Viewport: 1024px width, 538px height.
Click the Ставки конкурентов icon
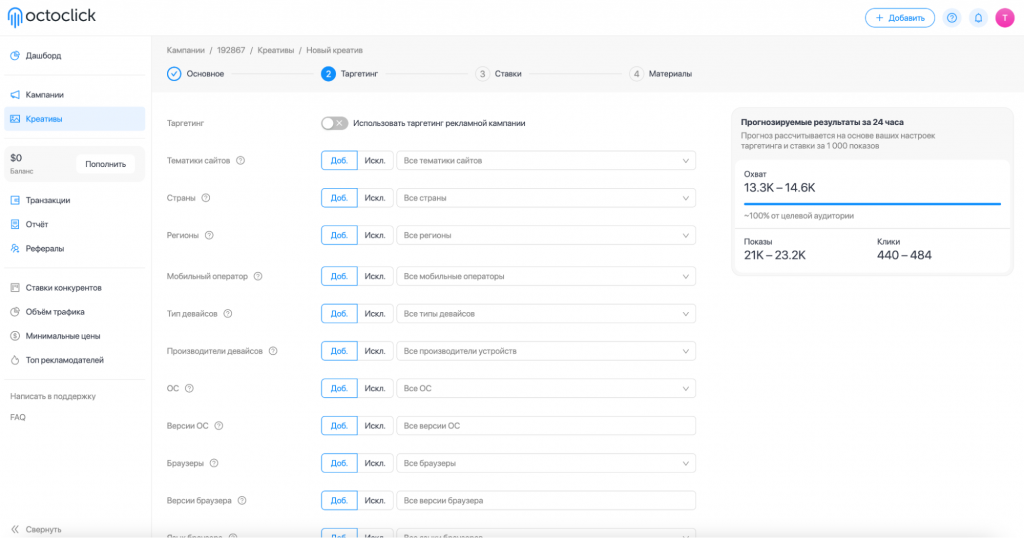pos(15,287)
